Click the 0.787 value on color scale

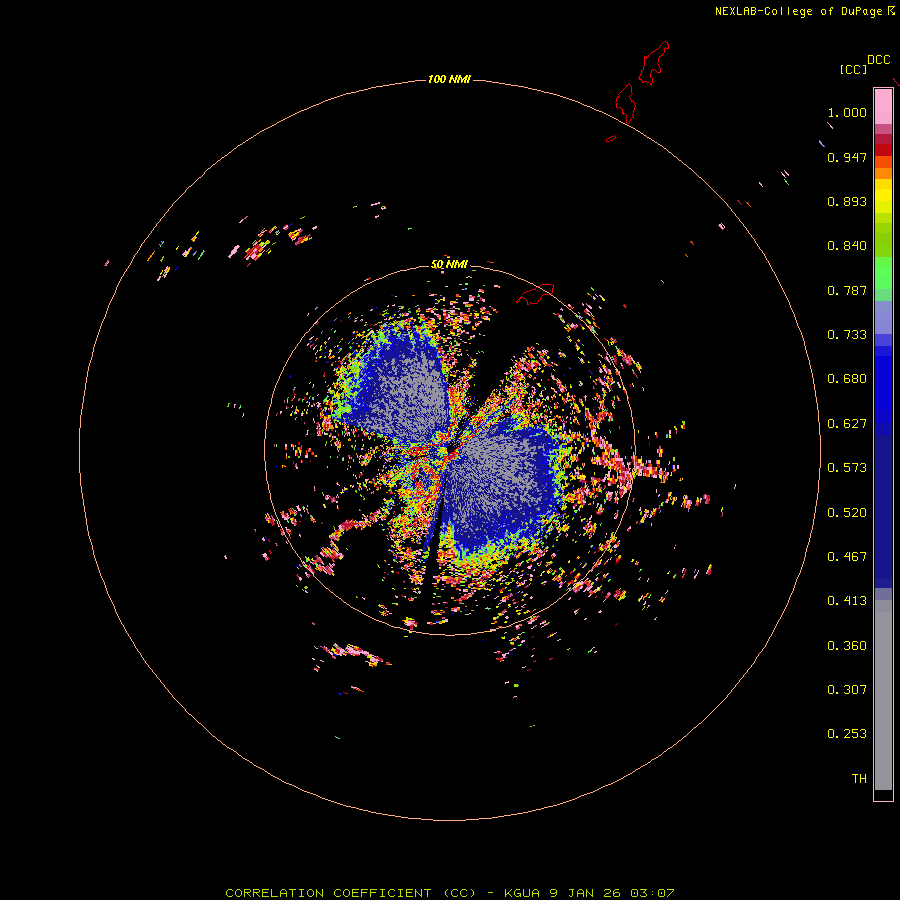[847, 290]
